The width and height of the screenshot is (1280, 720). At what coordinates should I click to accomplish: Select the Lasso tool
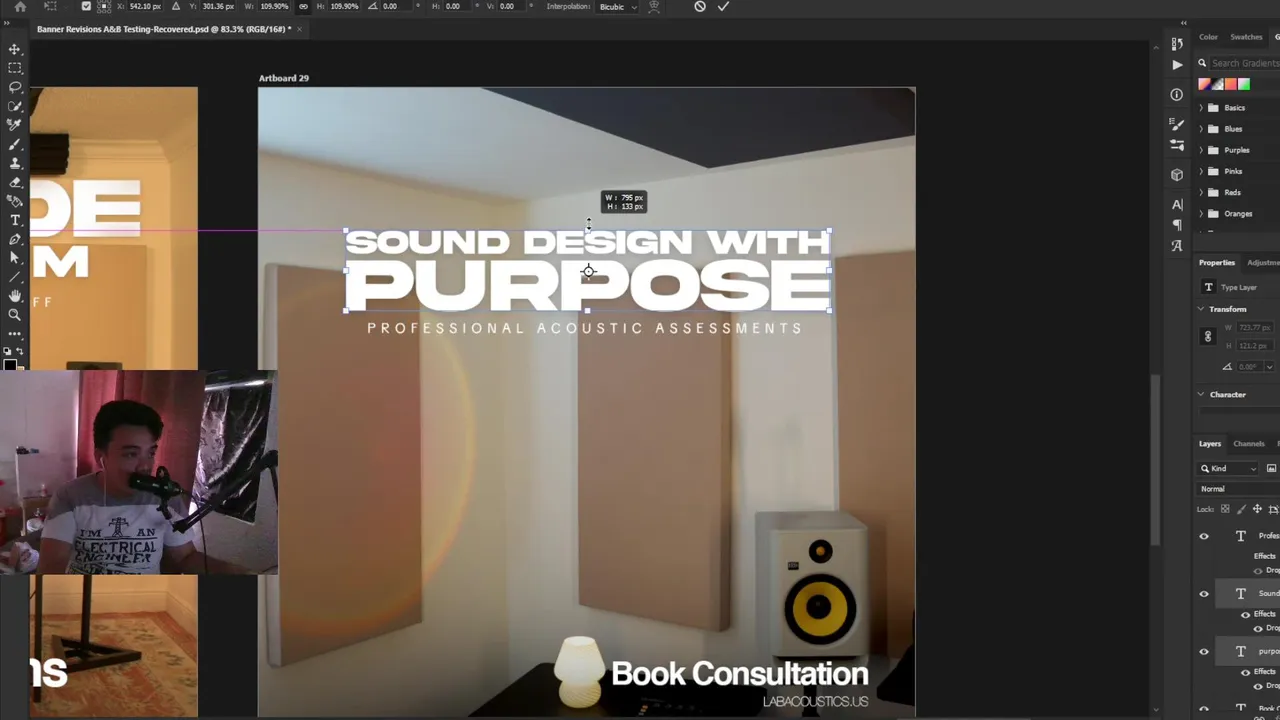pos(15,87)
